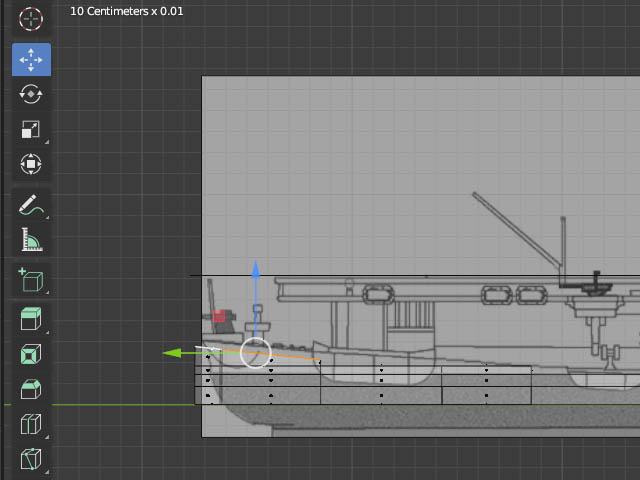Select the Cursor tool
640x480 pixels.
pos(31,19)
